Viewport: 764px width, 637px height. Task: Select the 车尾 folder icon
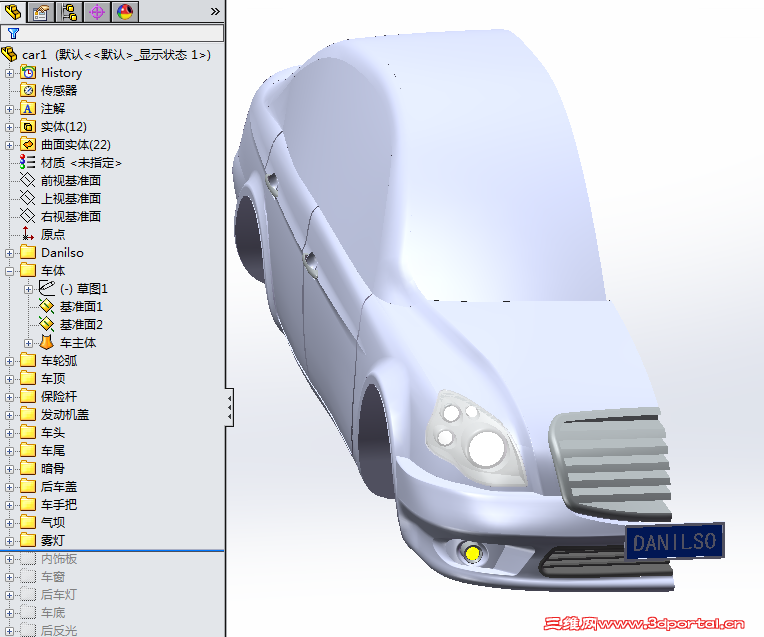28,451
